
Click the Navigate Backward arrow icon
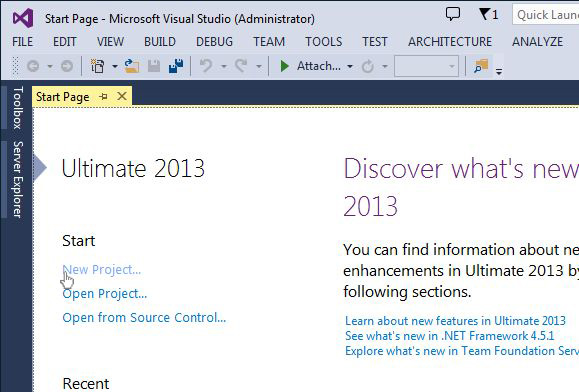tap(33, 66)
